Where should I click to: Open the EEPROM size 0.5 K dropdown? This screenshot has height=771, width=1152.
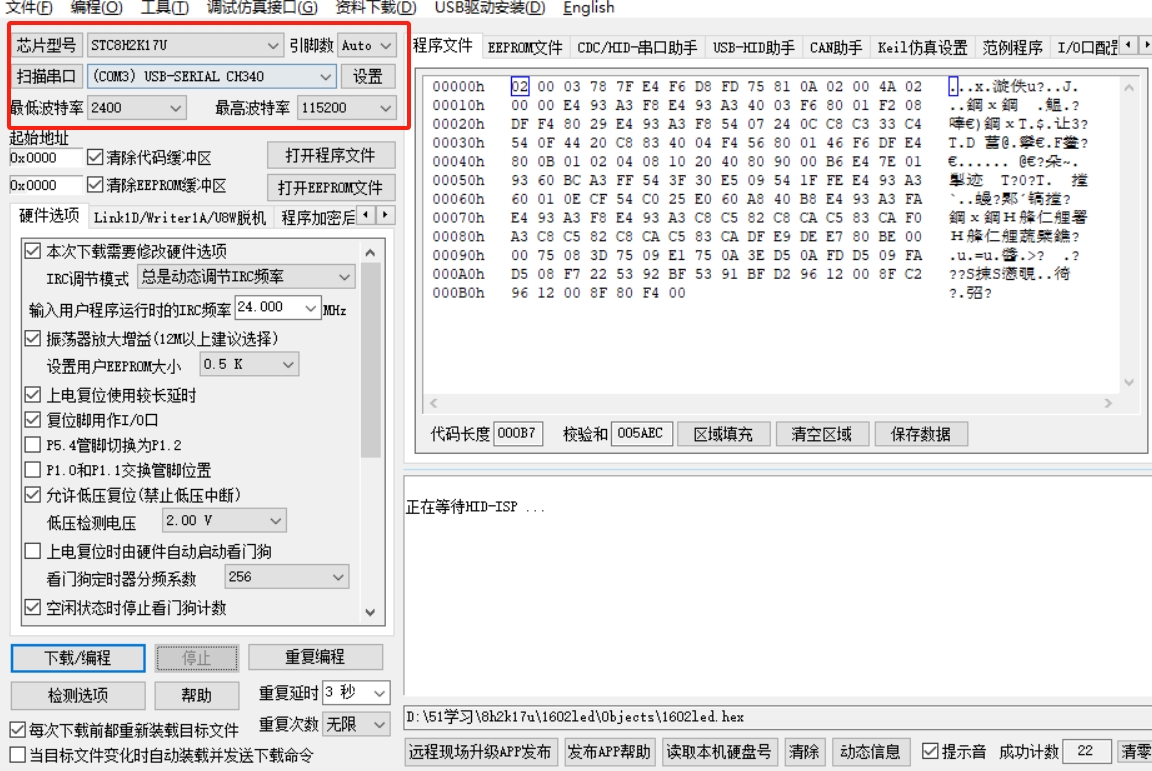click(249, 365)
